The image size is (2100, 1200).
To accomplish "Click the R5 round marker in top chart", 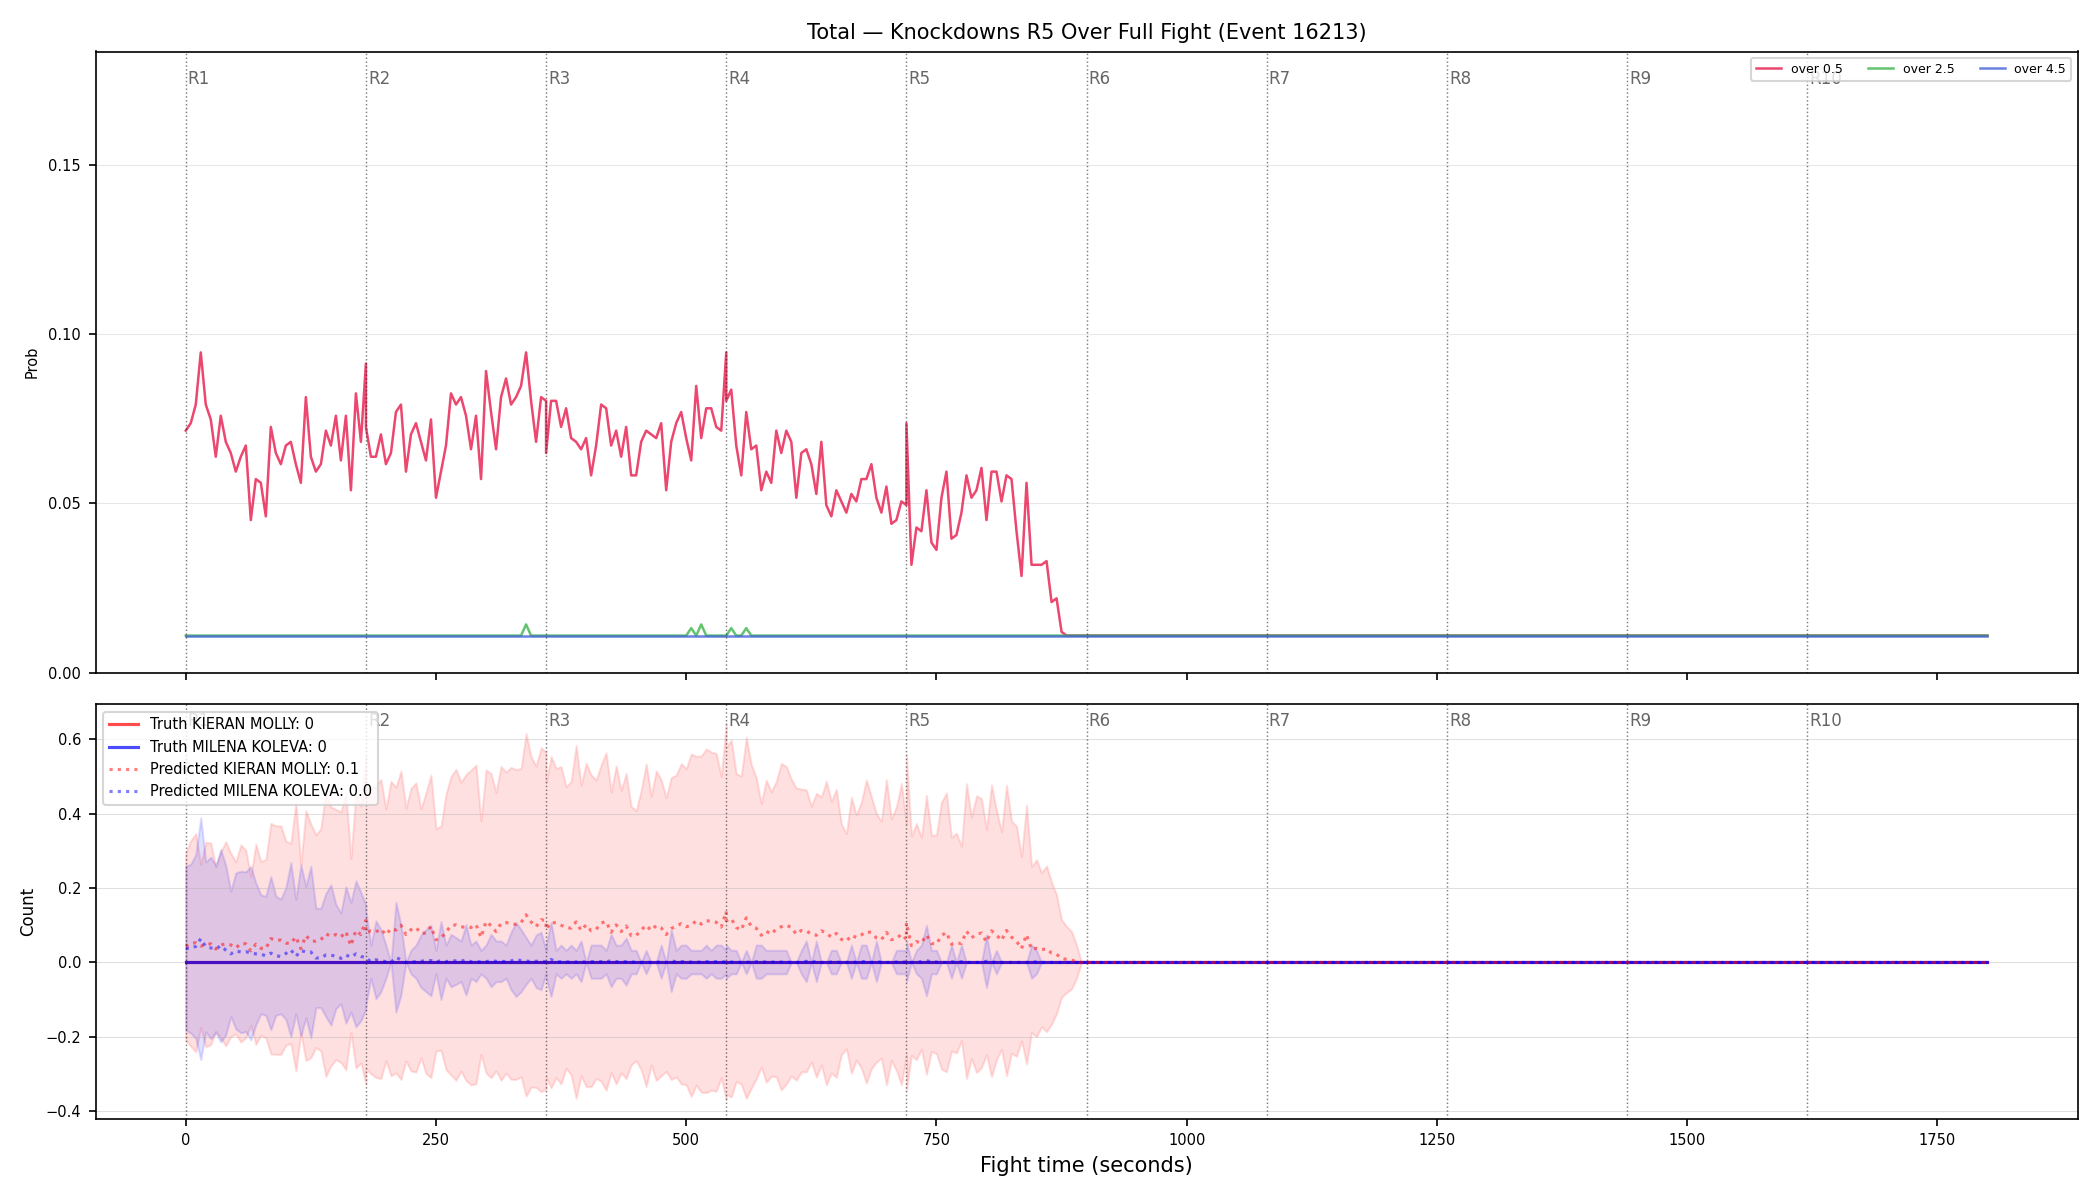I will 919,78.
